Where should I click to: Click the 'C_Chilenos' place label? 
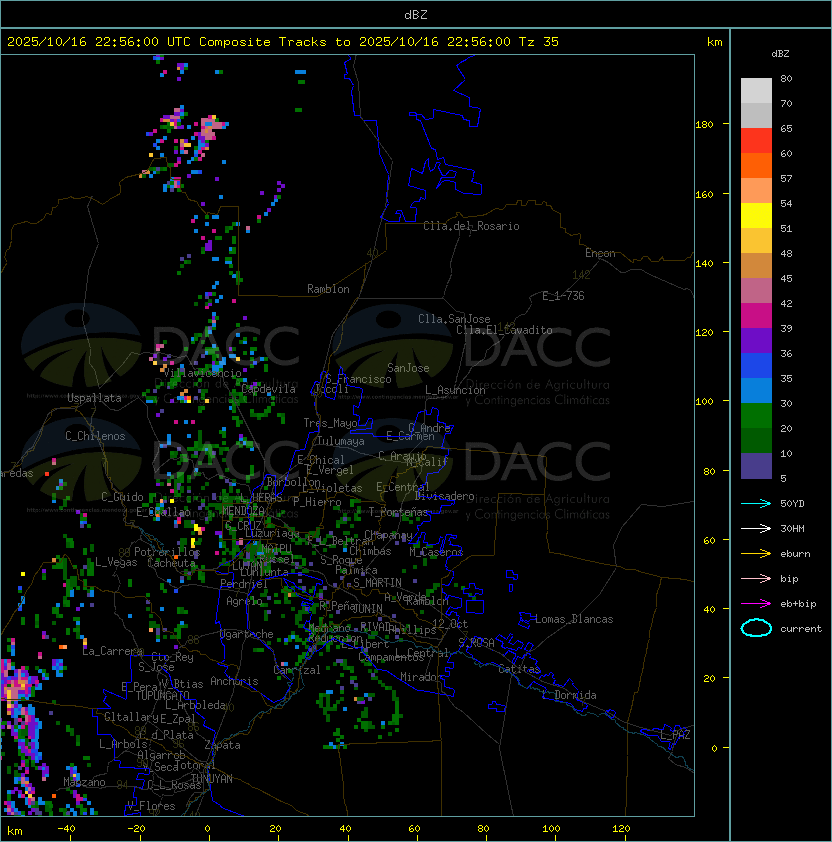tap(95, 436)
